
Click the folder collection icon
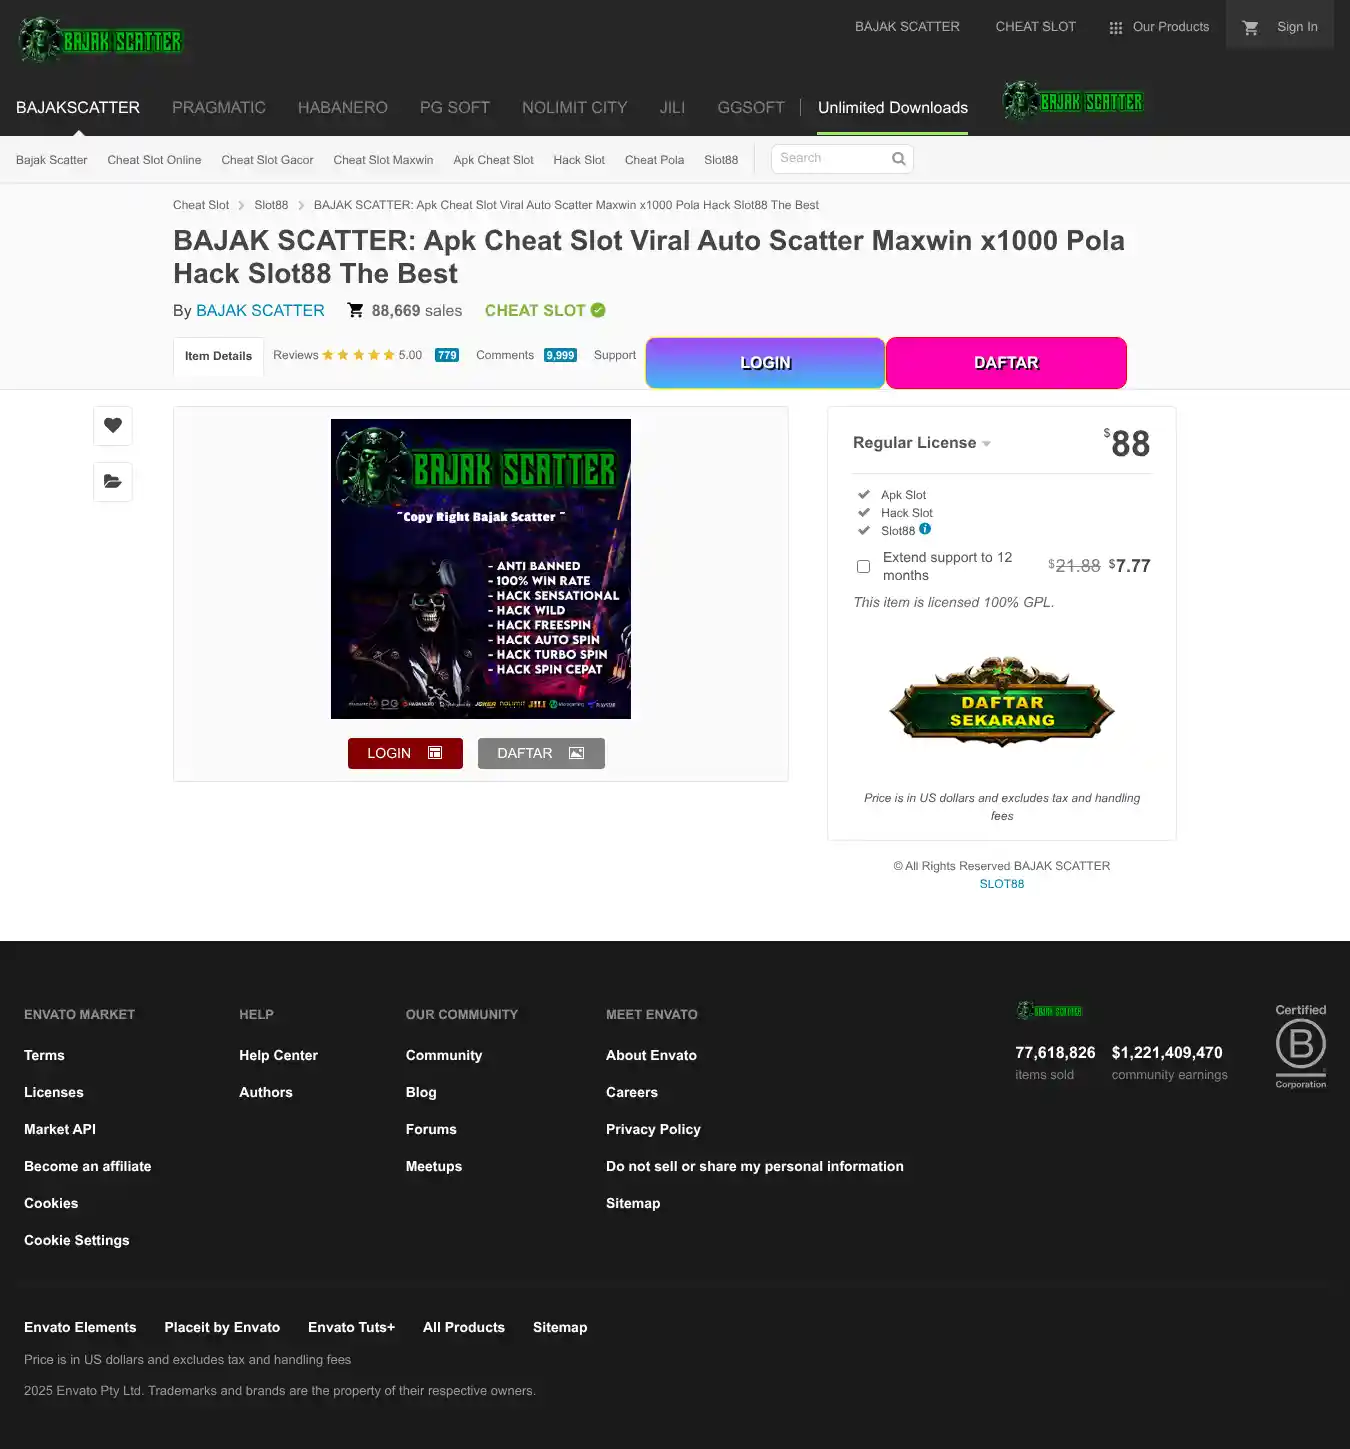(x=113, y=482)
